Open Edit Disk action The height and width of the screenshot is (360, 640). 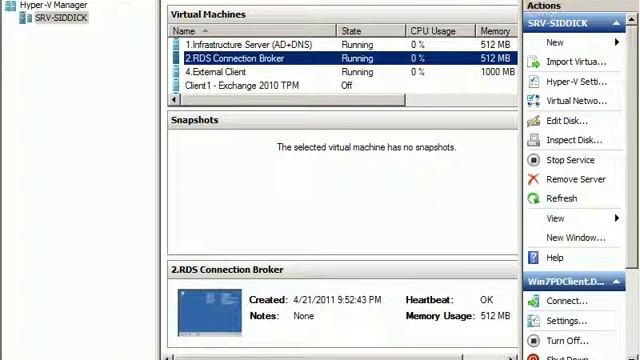(567, 121)
